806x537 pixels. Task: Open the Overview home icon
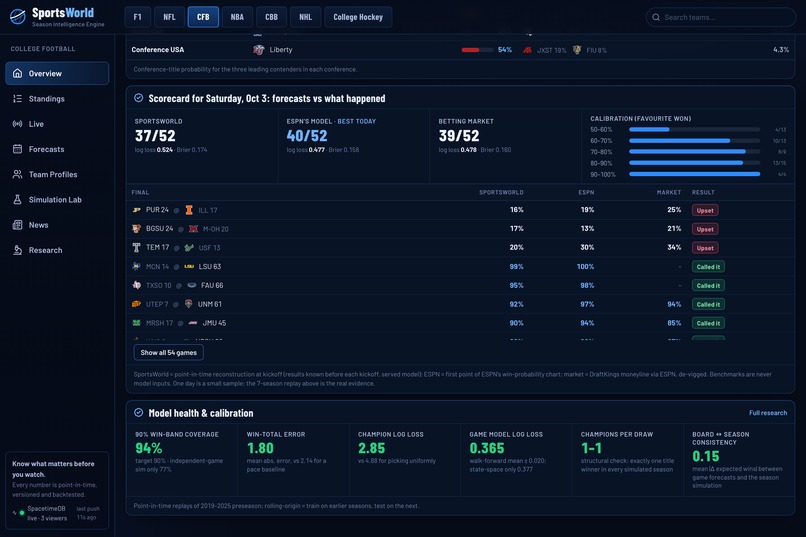click(x=17, y=73)
